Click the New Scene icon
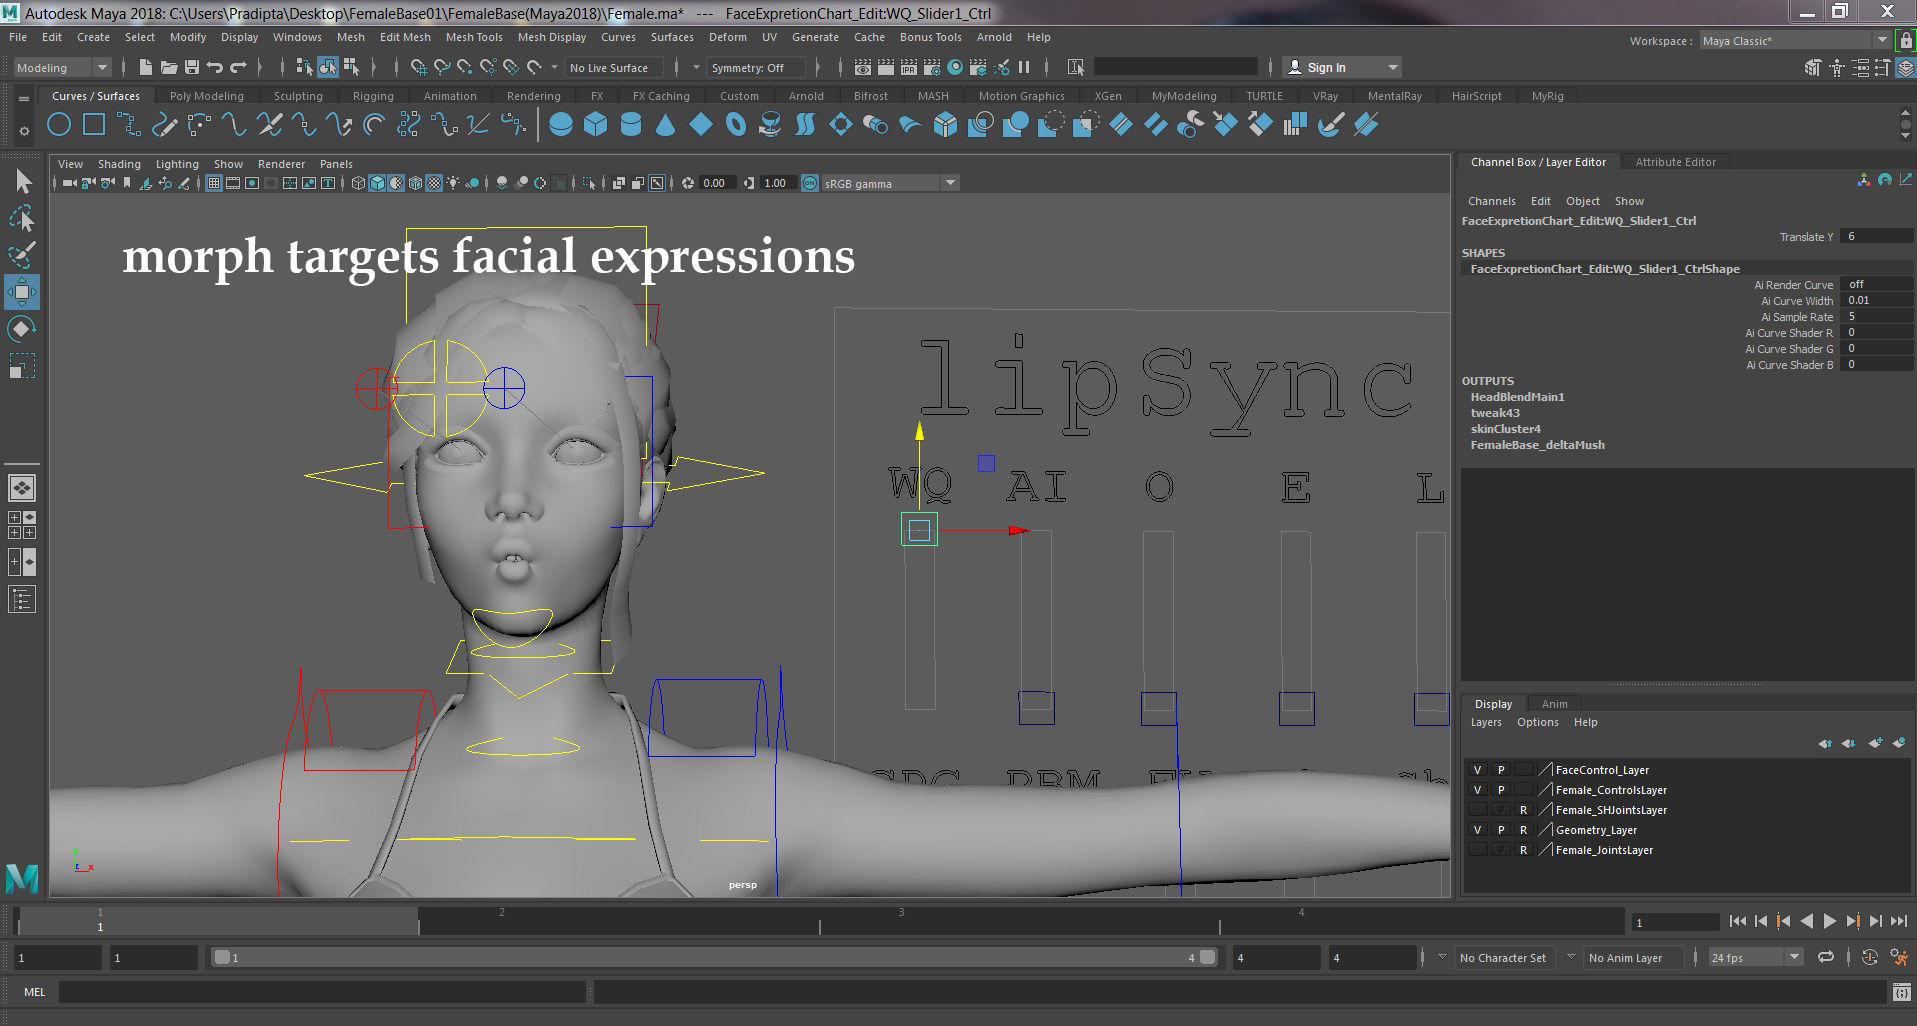Image resolution: width=1917 pixels, height=1026 pixels. pyautogui.click(x=145, y=67)
